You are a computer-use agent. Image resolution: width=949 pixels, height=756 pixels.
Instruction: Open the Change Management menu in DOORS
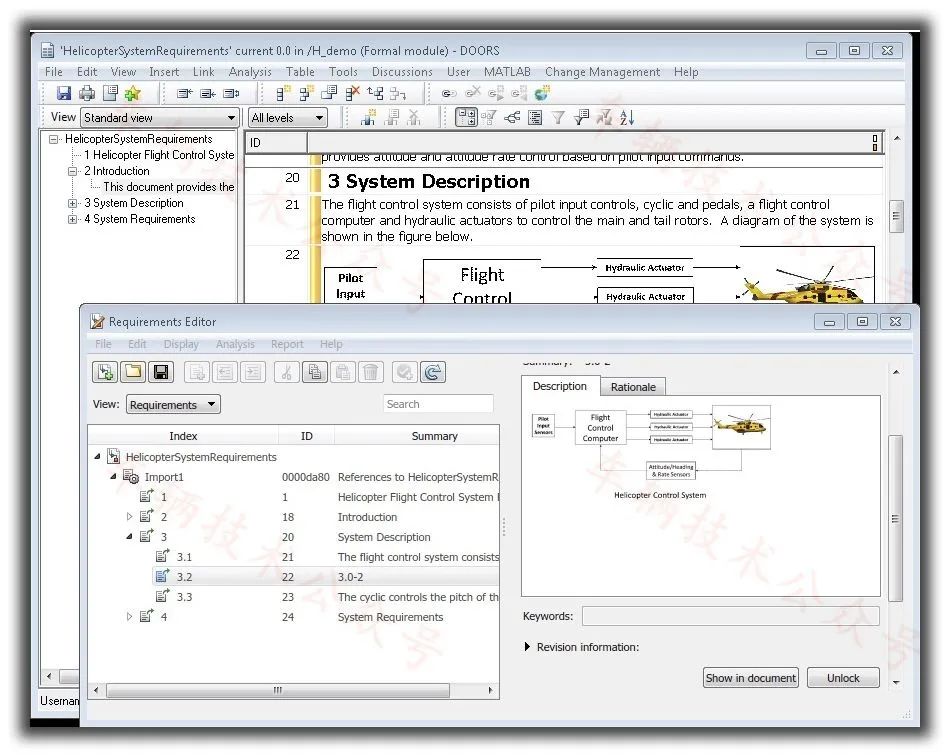click(602, 72)
